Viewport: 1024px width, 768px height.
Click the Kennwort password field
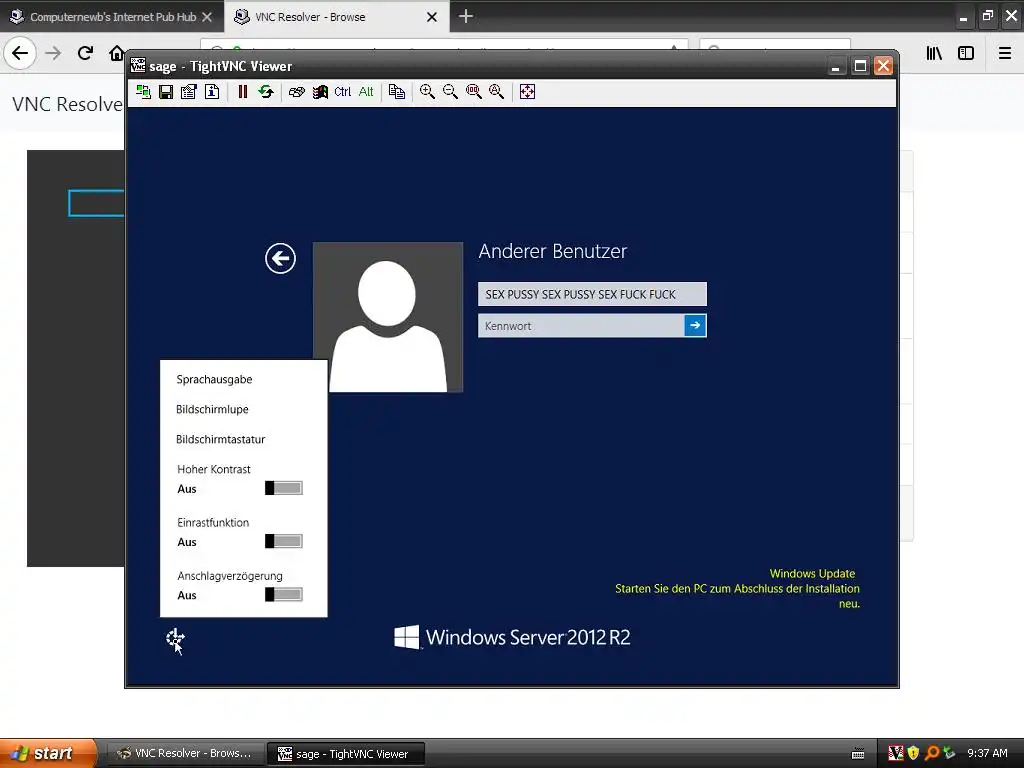pos(581,325)
